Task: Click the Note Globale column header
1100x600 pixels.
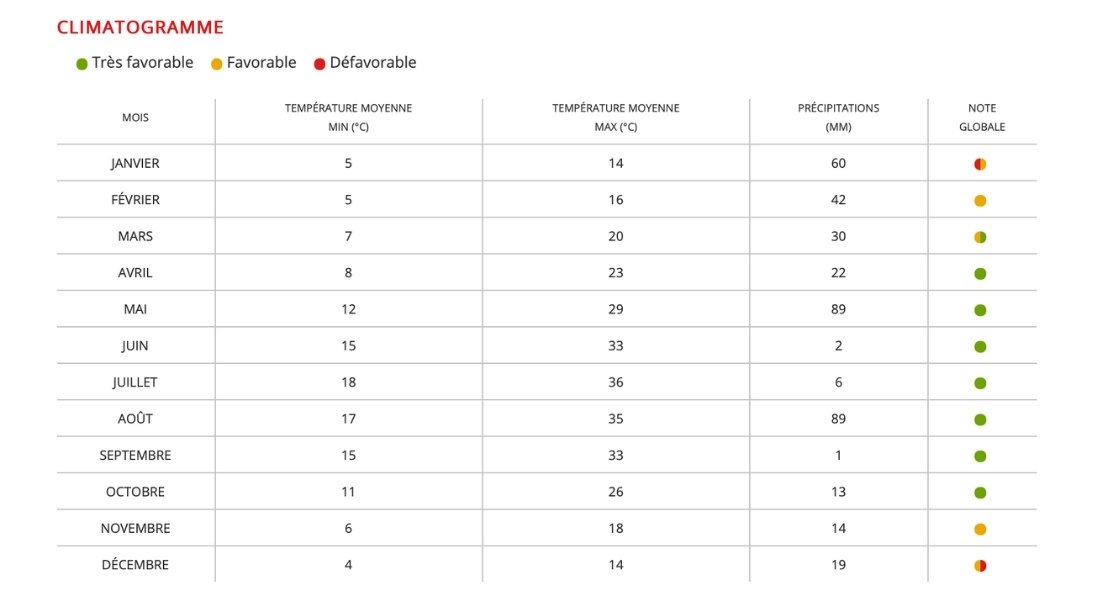Action: (982, 118)
